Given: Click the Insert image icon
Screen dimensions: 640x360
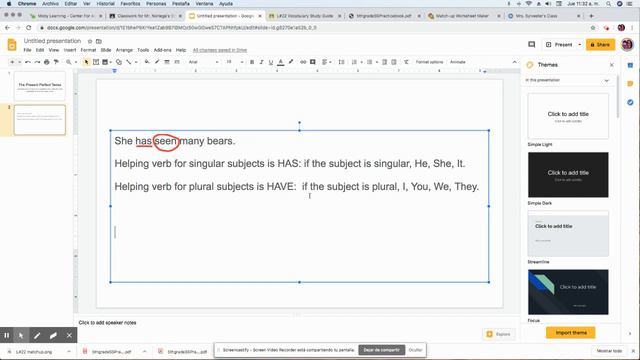Looking at the screenshot, I should [105, 62].
